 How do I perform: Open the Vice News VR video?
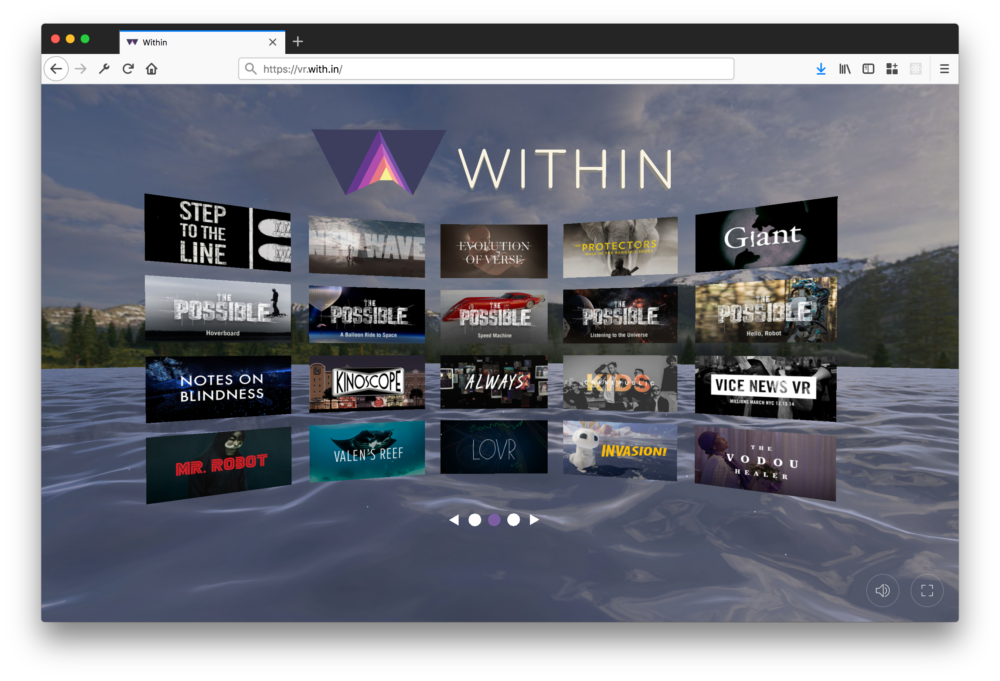[766, 388]
